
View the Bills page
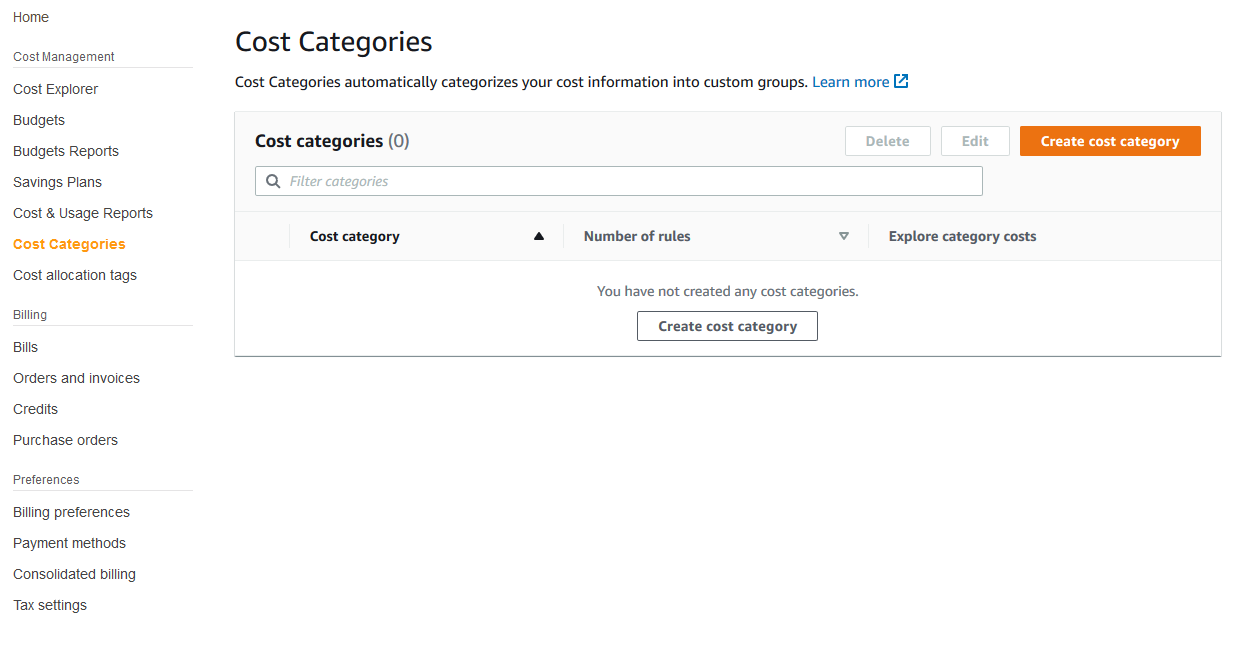[24, 346]
